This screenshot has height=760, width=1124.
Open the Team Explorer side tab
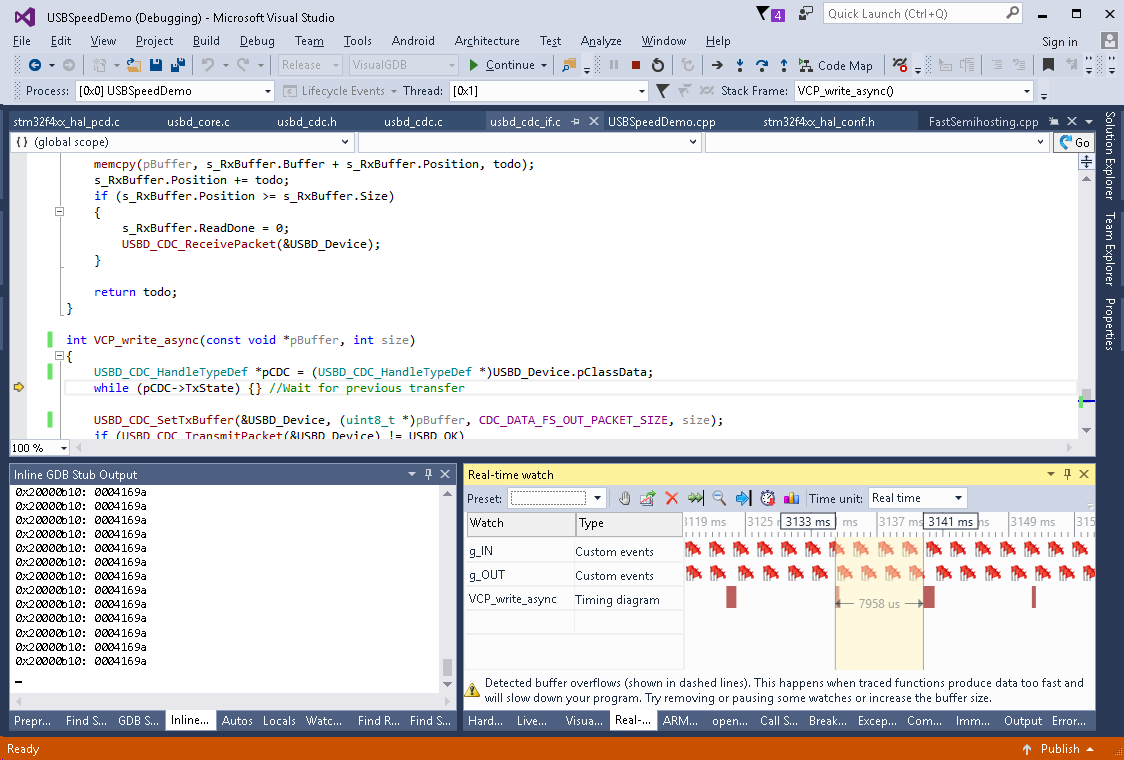(1110, 249)
